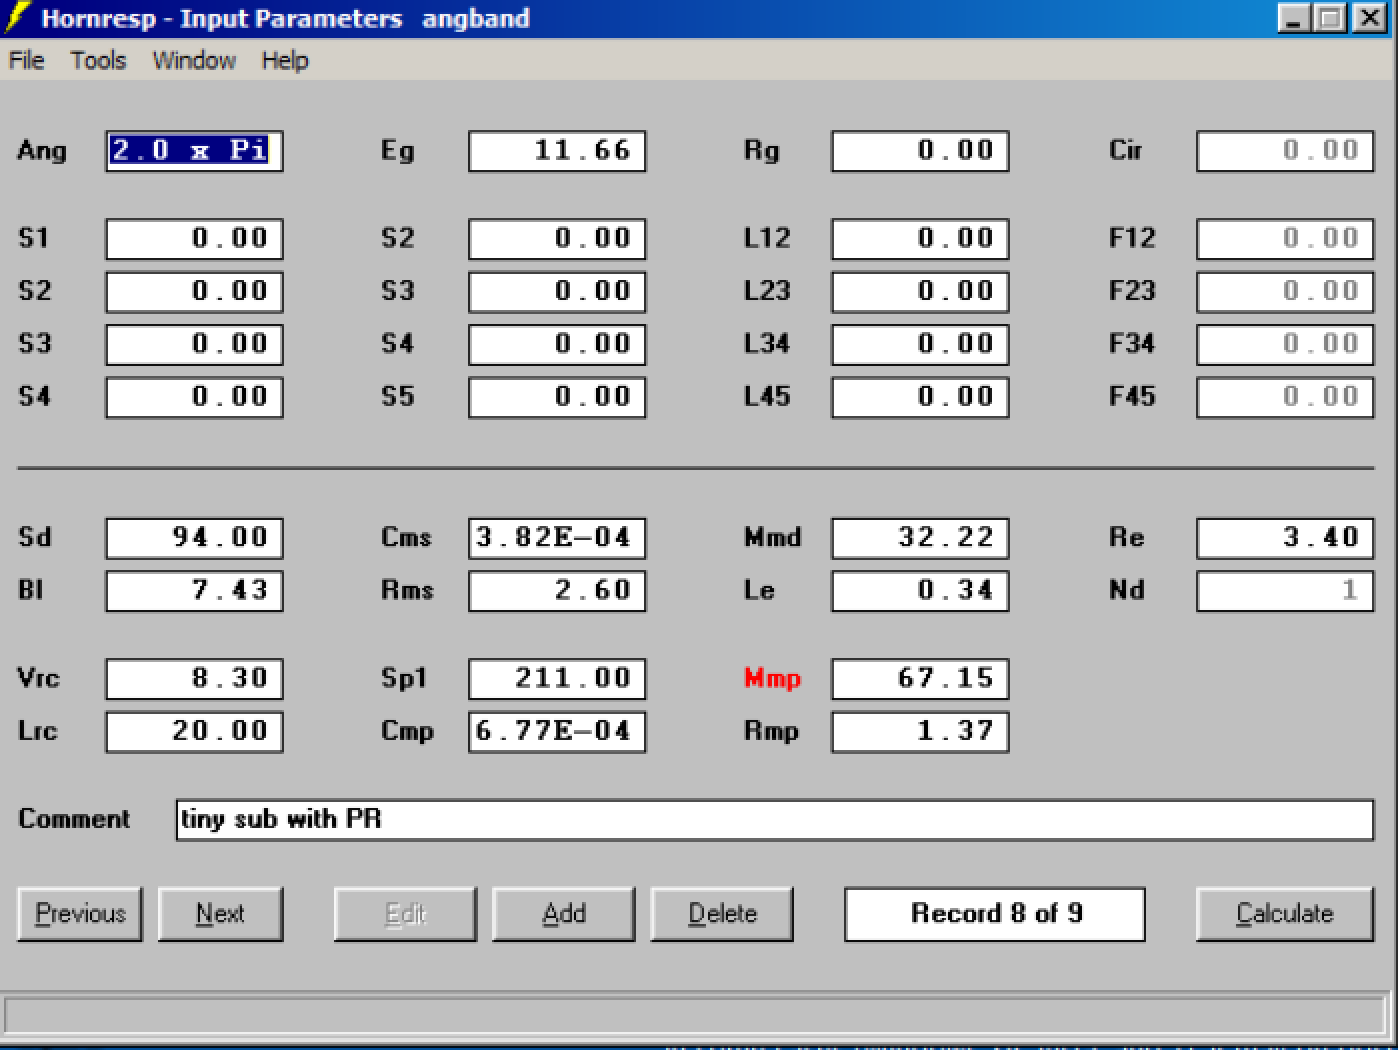Click the Sd label

[x=34, y=538]
